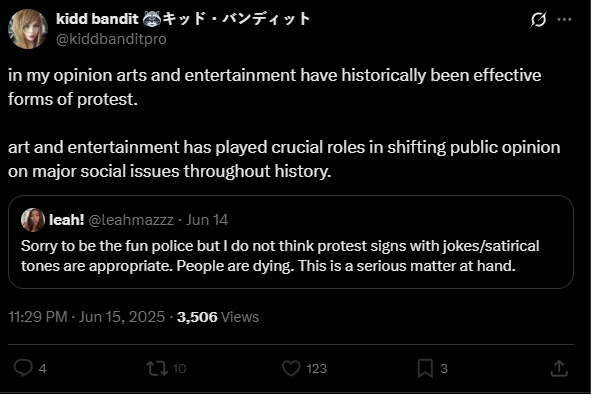Screen dimensions: 591x394
Task: Open the @kiddbanditpro handle link
Action: click(111, 39)
